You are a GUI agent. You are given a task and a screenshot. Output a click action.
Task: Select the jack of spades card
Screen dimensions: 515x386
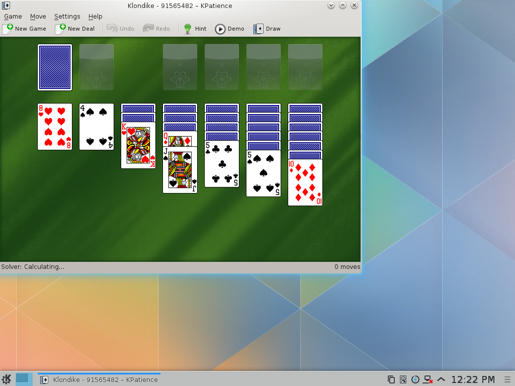point(180,170)
